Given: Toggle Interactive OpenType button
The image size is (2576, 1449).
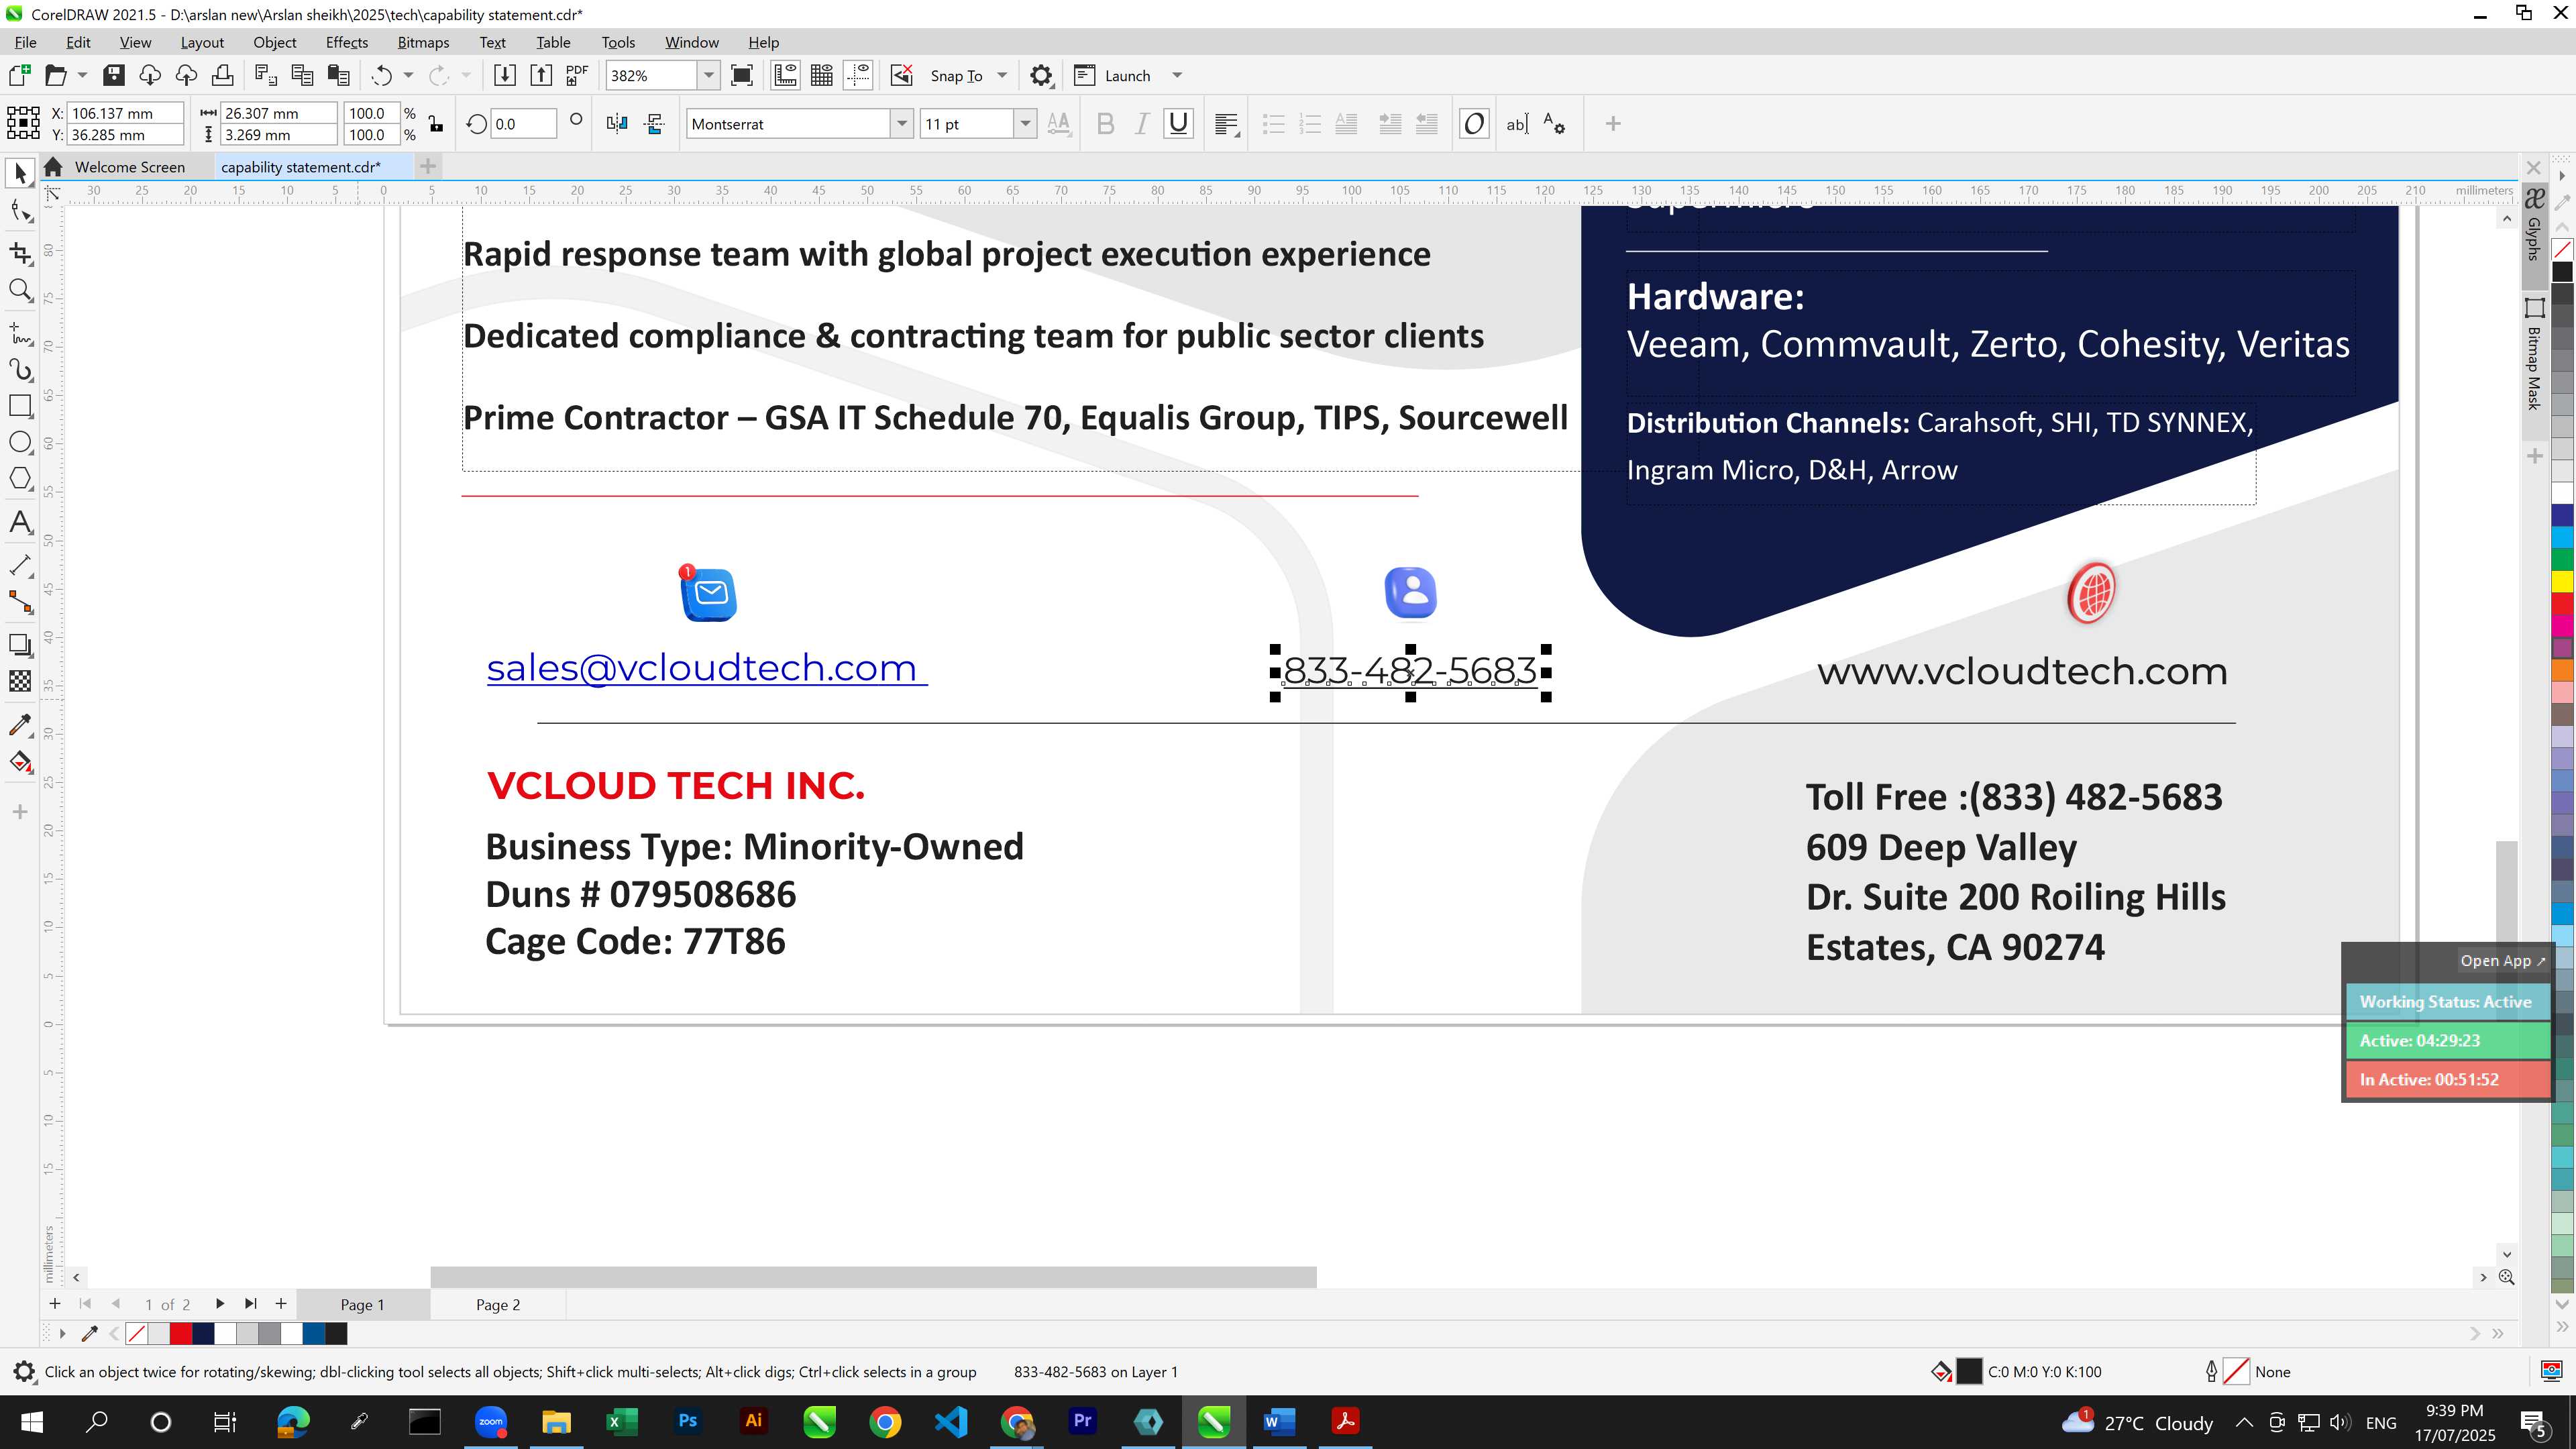Looking at the screenshot, I should (1474, 124).
